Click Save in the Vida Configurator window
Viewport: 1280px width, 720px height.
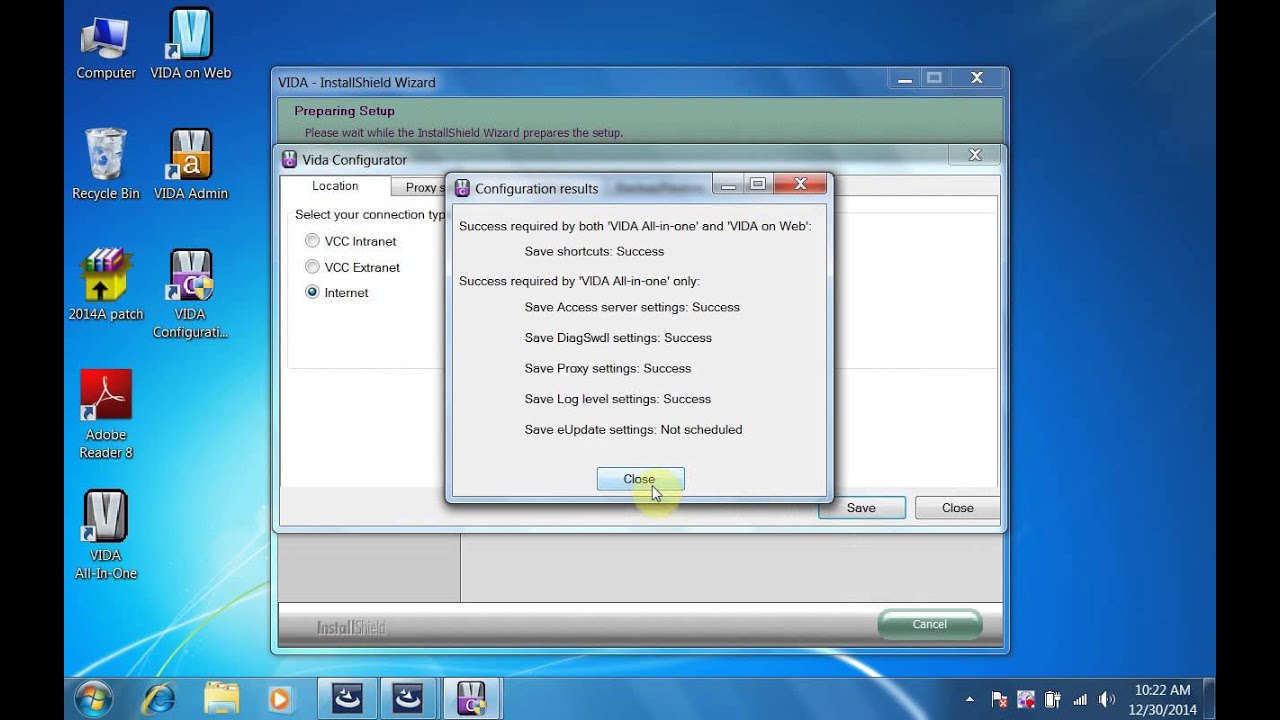861,508
